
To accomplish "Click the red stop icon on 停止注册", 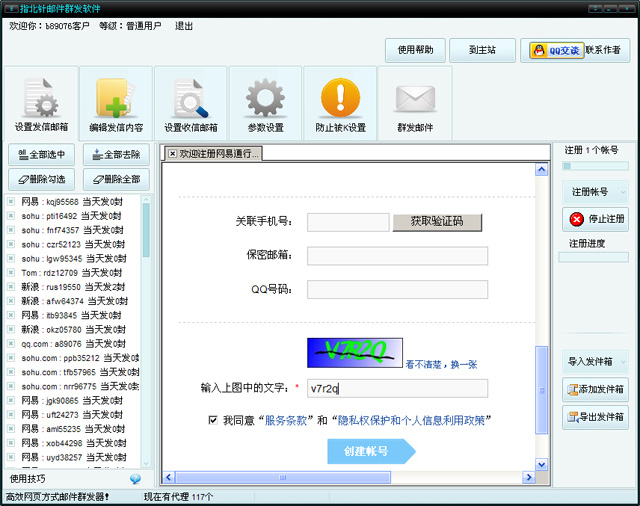I will pos(576,220).
